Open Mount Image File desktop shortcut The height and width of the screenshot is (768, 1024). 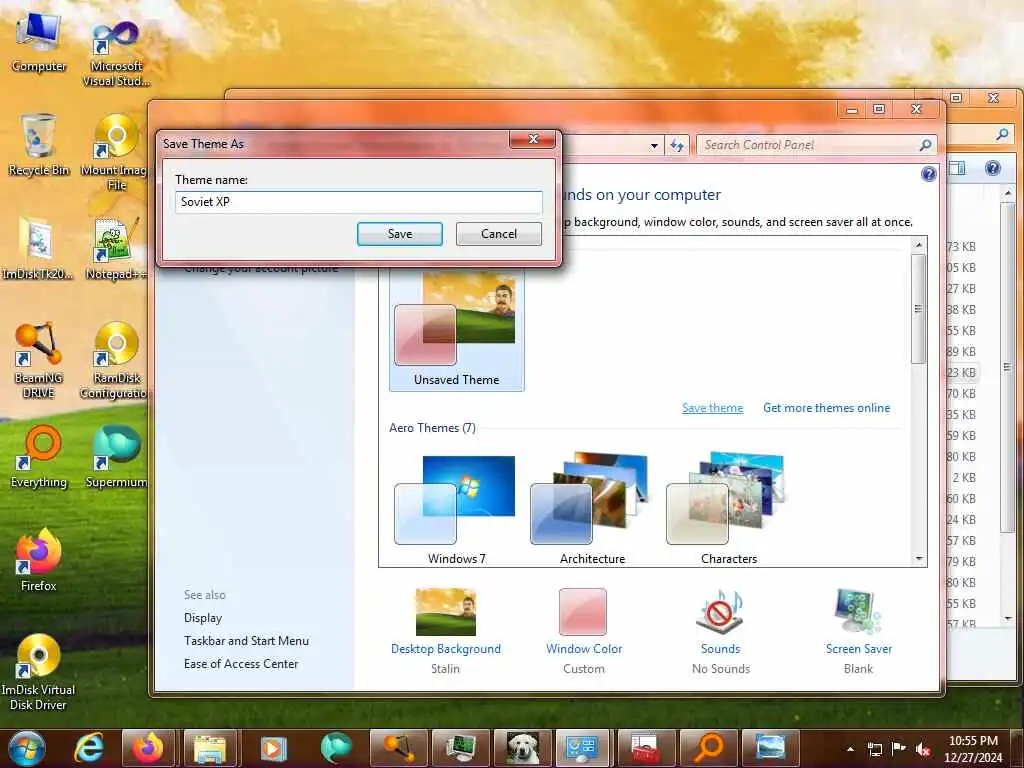pyautogui.click(x=116, y=152)
